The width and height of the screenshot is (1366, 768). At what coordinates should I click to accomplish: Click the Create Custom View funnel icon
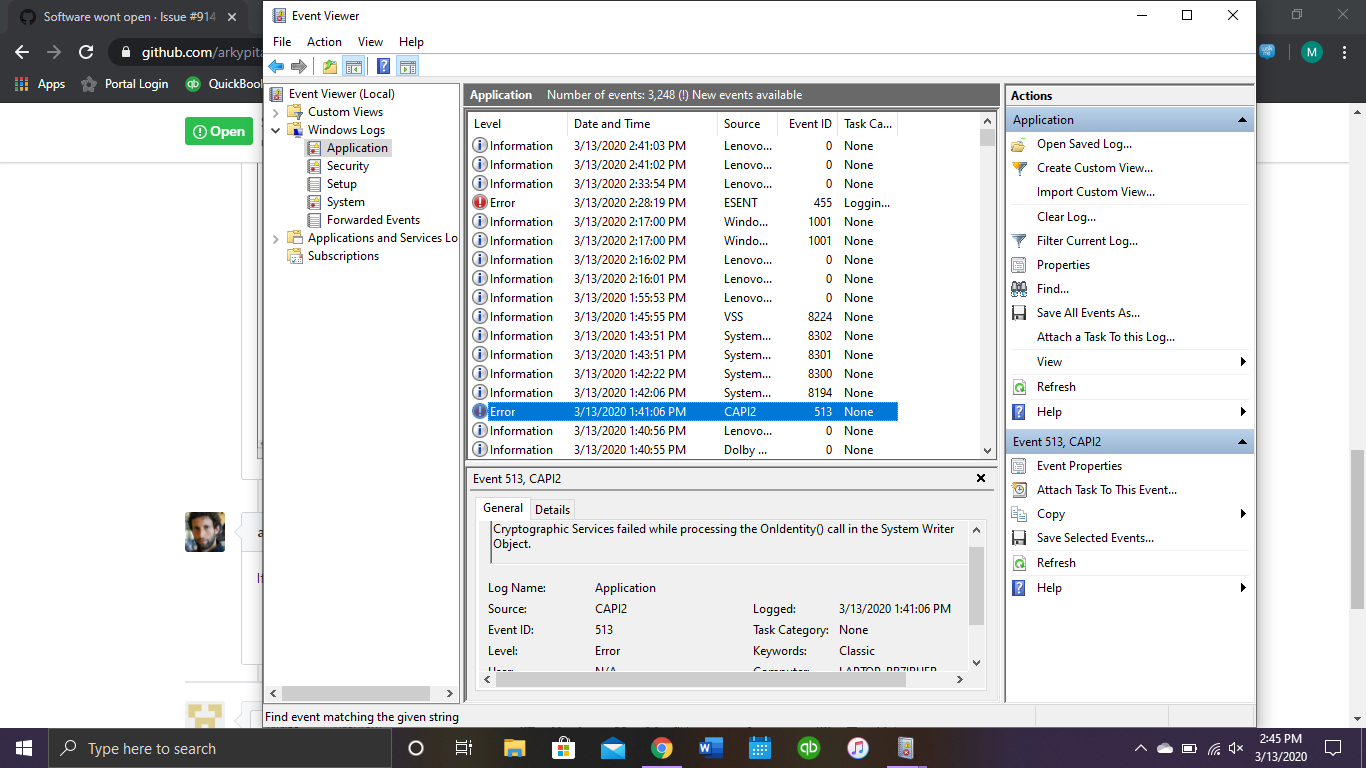(x=1019, y=168)
